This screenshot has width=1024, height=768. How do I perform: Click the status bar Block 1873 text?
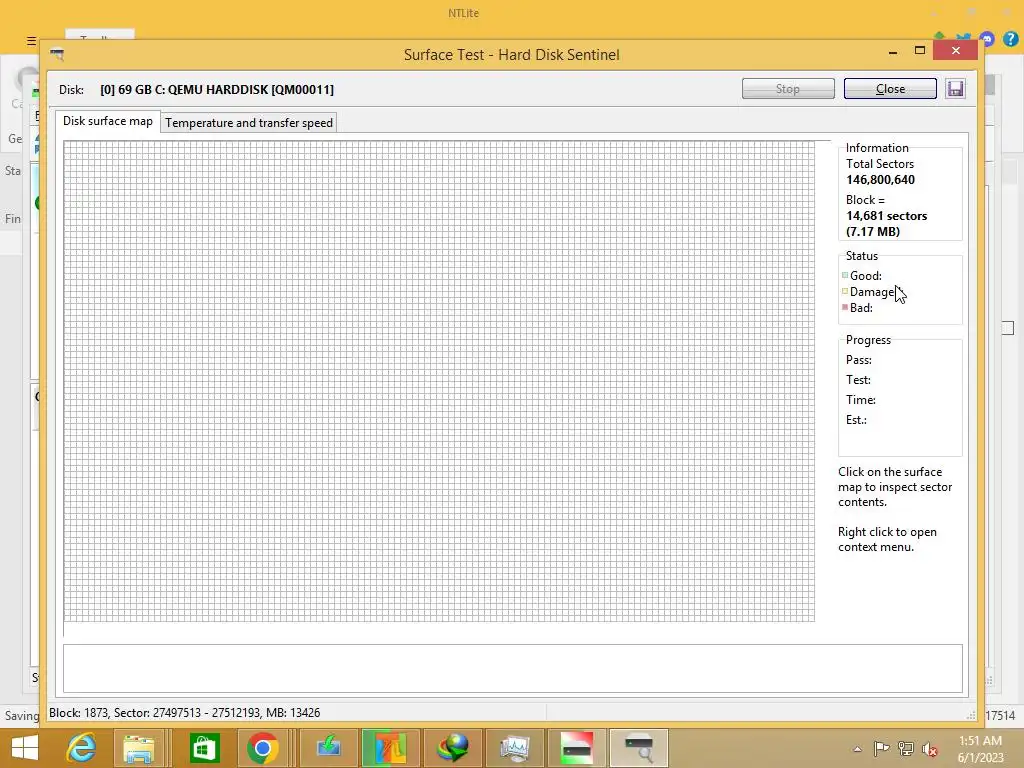tap(185, 712)
